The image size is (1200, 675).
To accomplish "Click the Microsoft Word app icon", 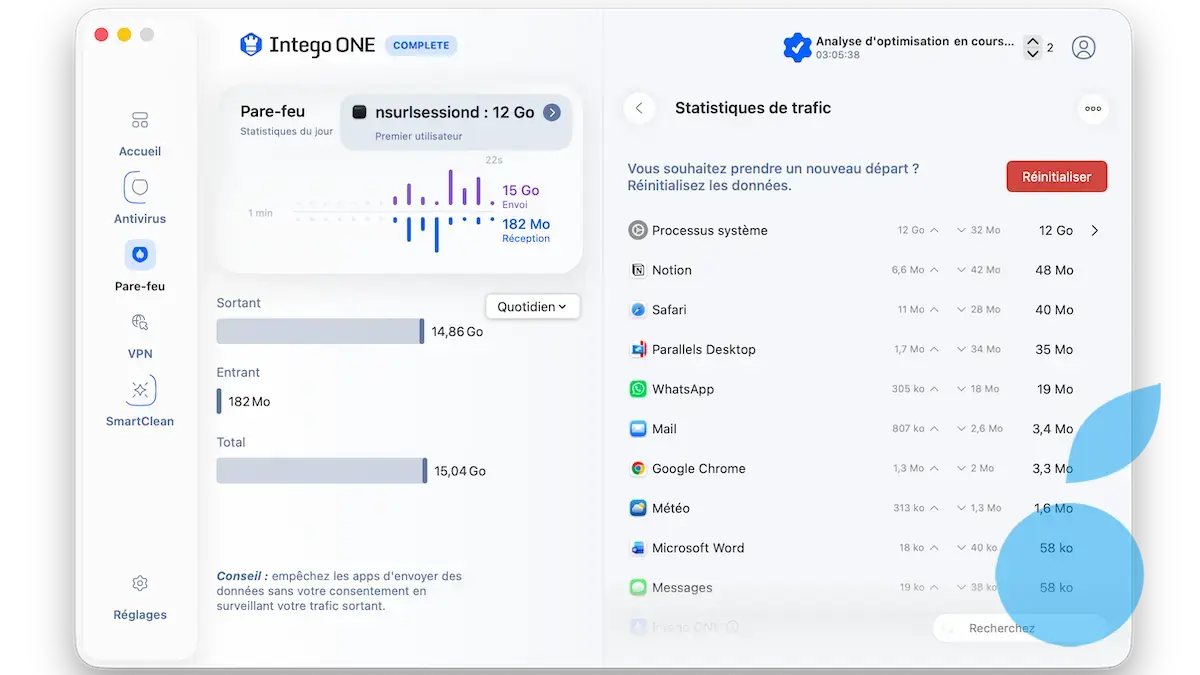I will (x=638, y=548).
